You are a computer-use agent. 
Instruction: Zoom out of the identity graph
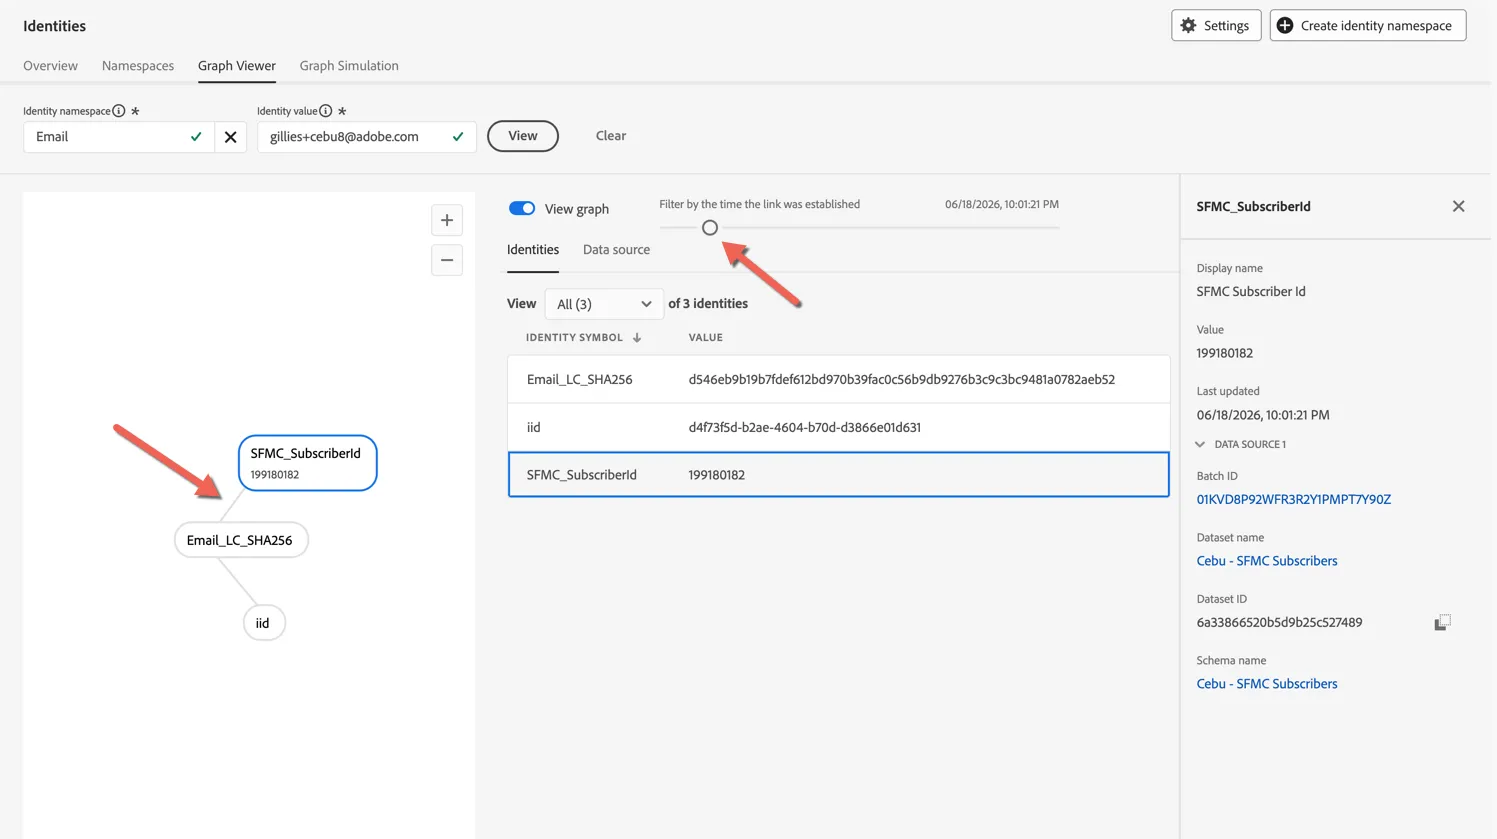pos(447,260)
